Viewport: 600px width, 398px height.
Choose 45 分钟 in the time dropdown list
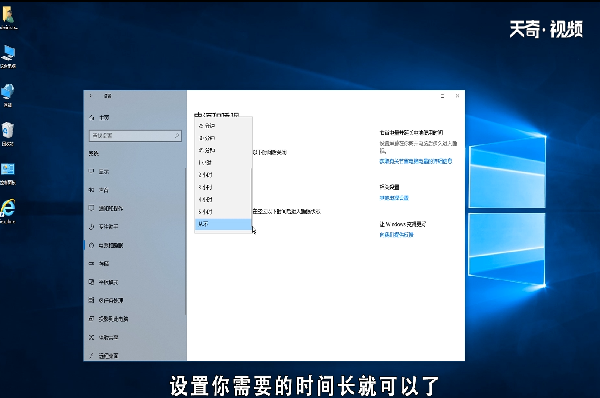tap(223, 150)
